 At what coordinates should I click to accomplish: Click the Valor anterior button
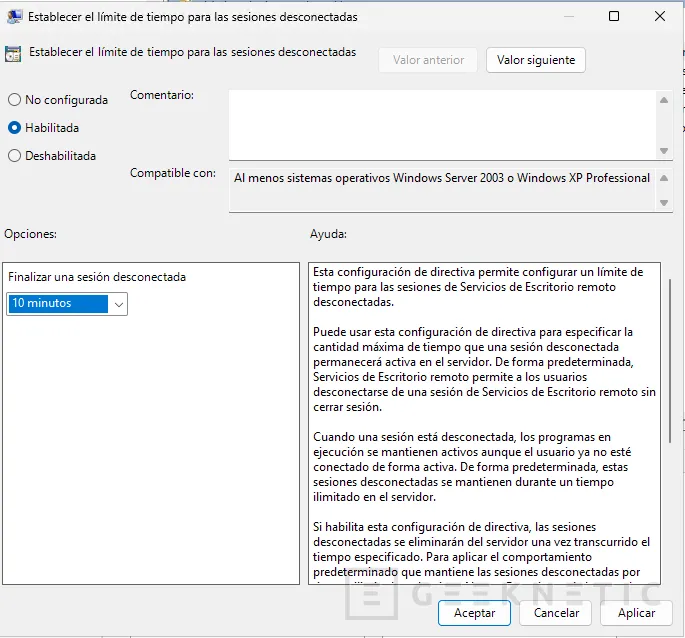(428, 60)
